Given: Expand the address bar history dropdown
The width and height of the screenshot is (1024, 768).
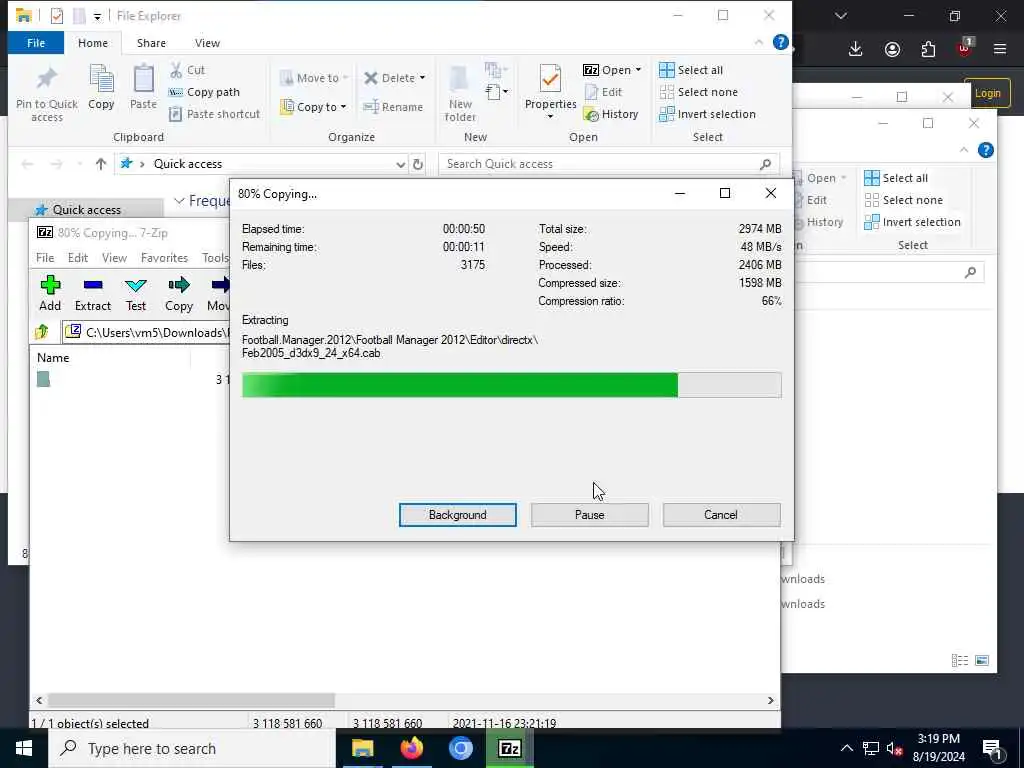Looking at the screenshot, I should (x=401, y=165).
